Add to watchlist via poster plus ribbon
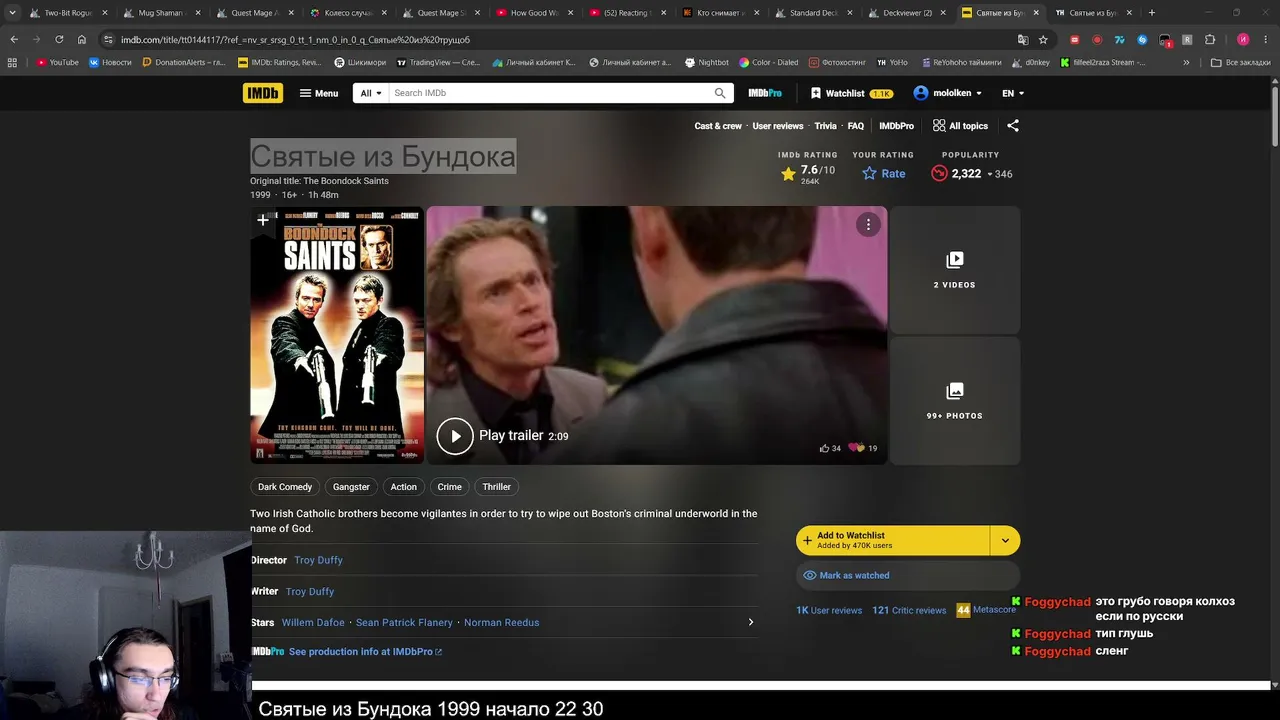The height and width of the screenshot is (720, 1280). [x=263, y=221]
